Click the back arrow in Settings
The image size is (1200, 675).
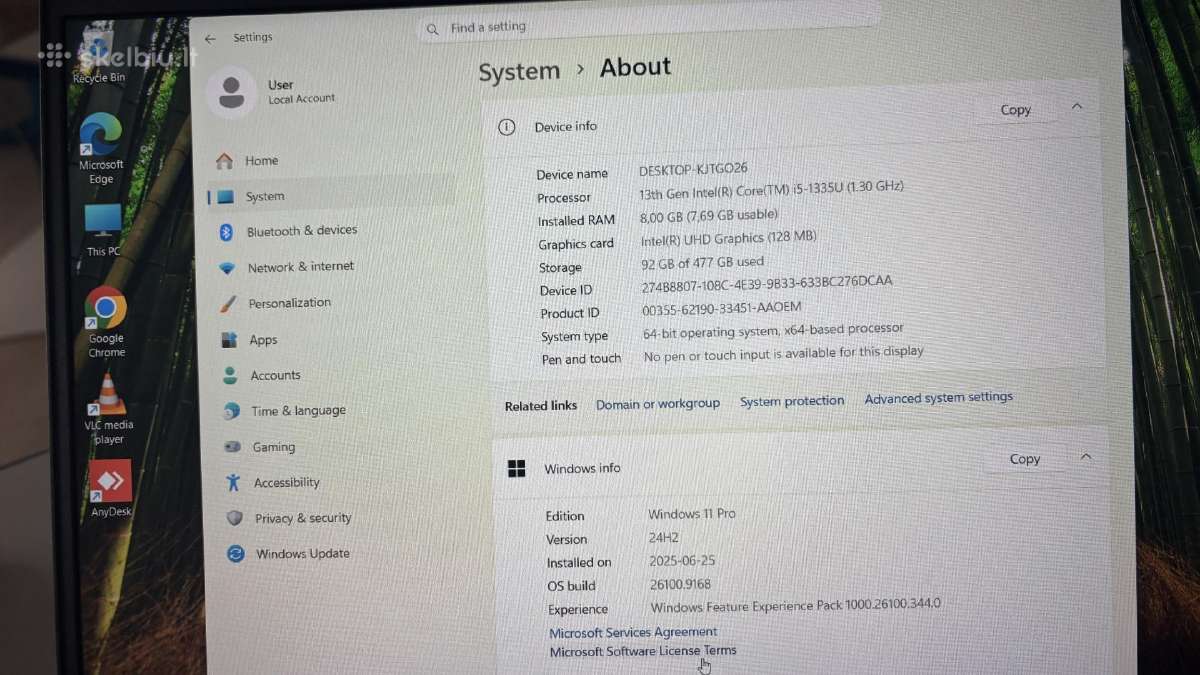coord(210,38)
